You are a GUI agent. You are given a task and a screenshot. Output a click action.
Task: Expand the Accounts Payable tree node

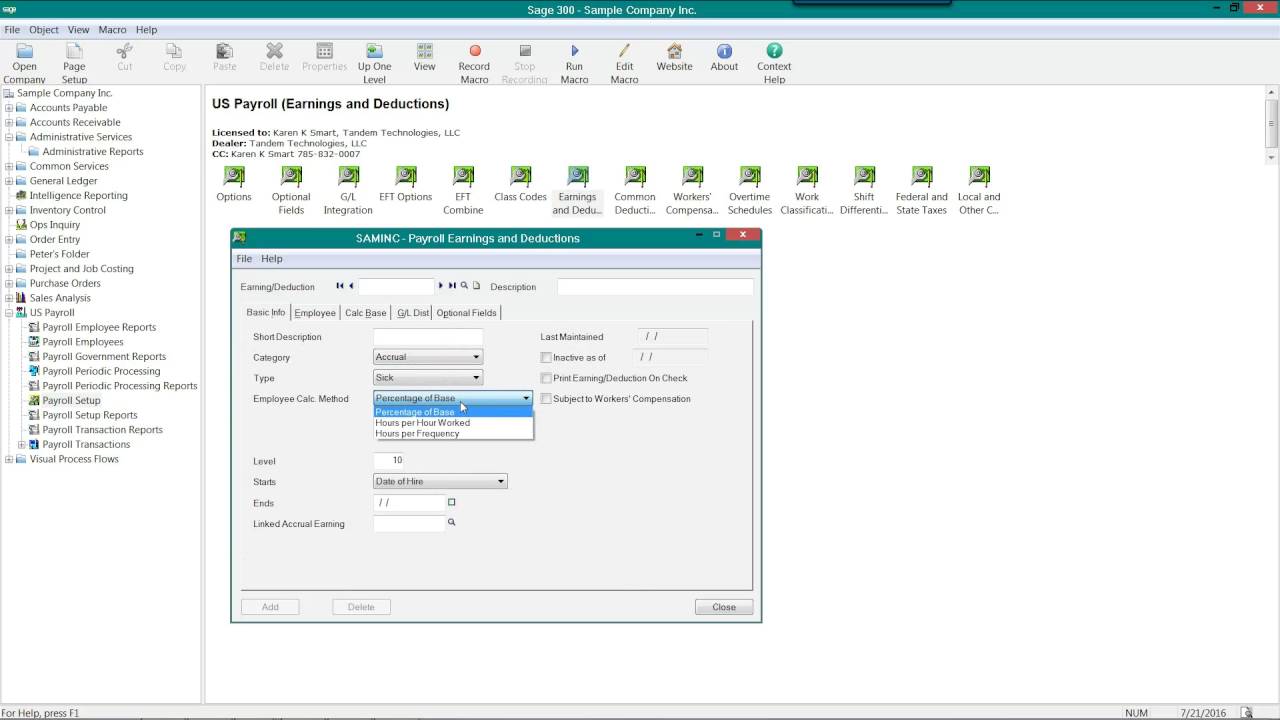[x=9, y=108]
